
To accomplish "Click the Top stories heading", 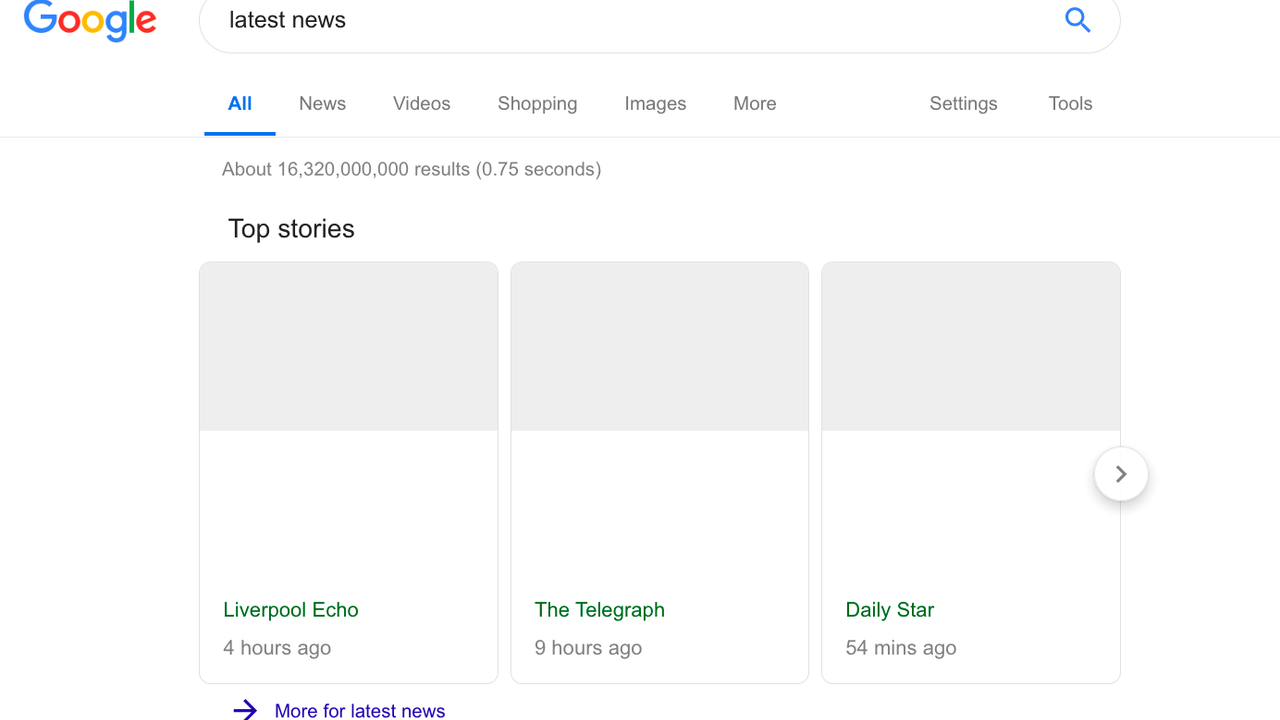I will point(291,229).
